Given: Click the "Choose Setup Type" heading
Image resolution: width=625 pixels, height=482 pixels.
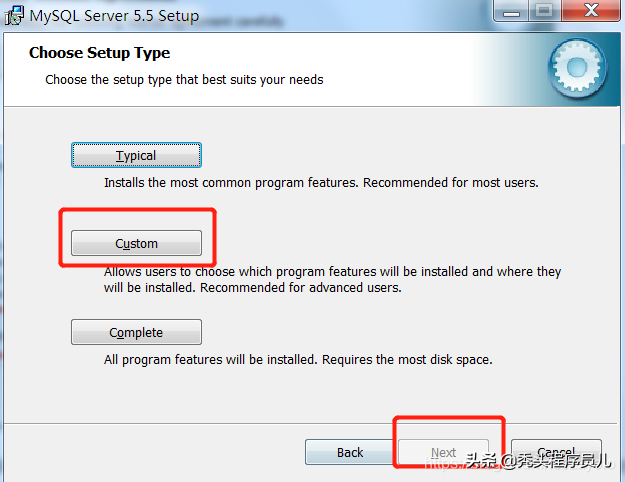Looking at the screenshot, I should (x=99, y=53).
